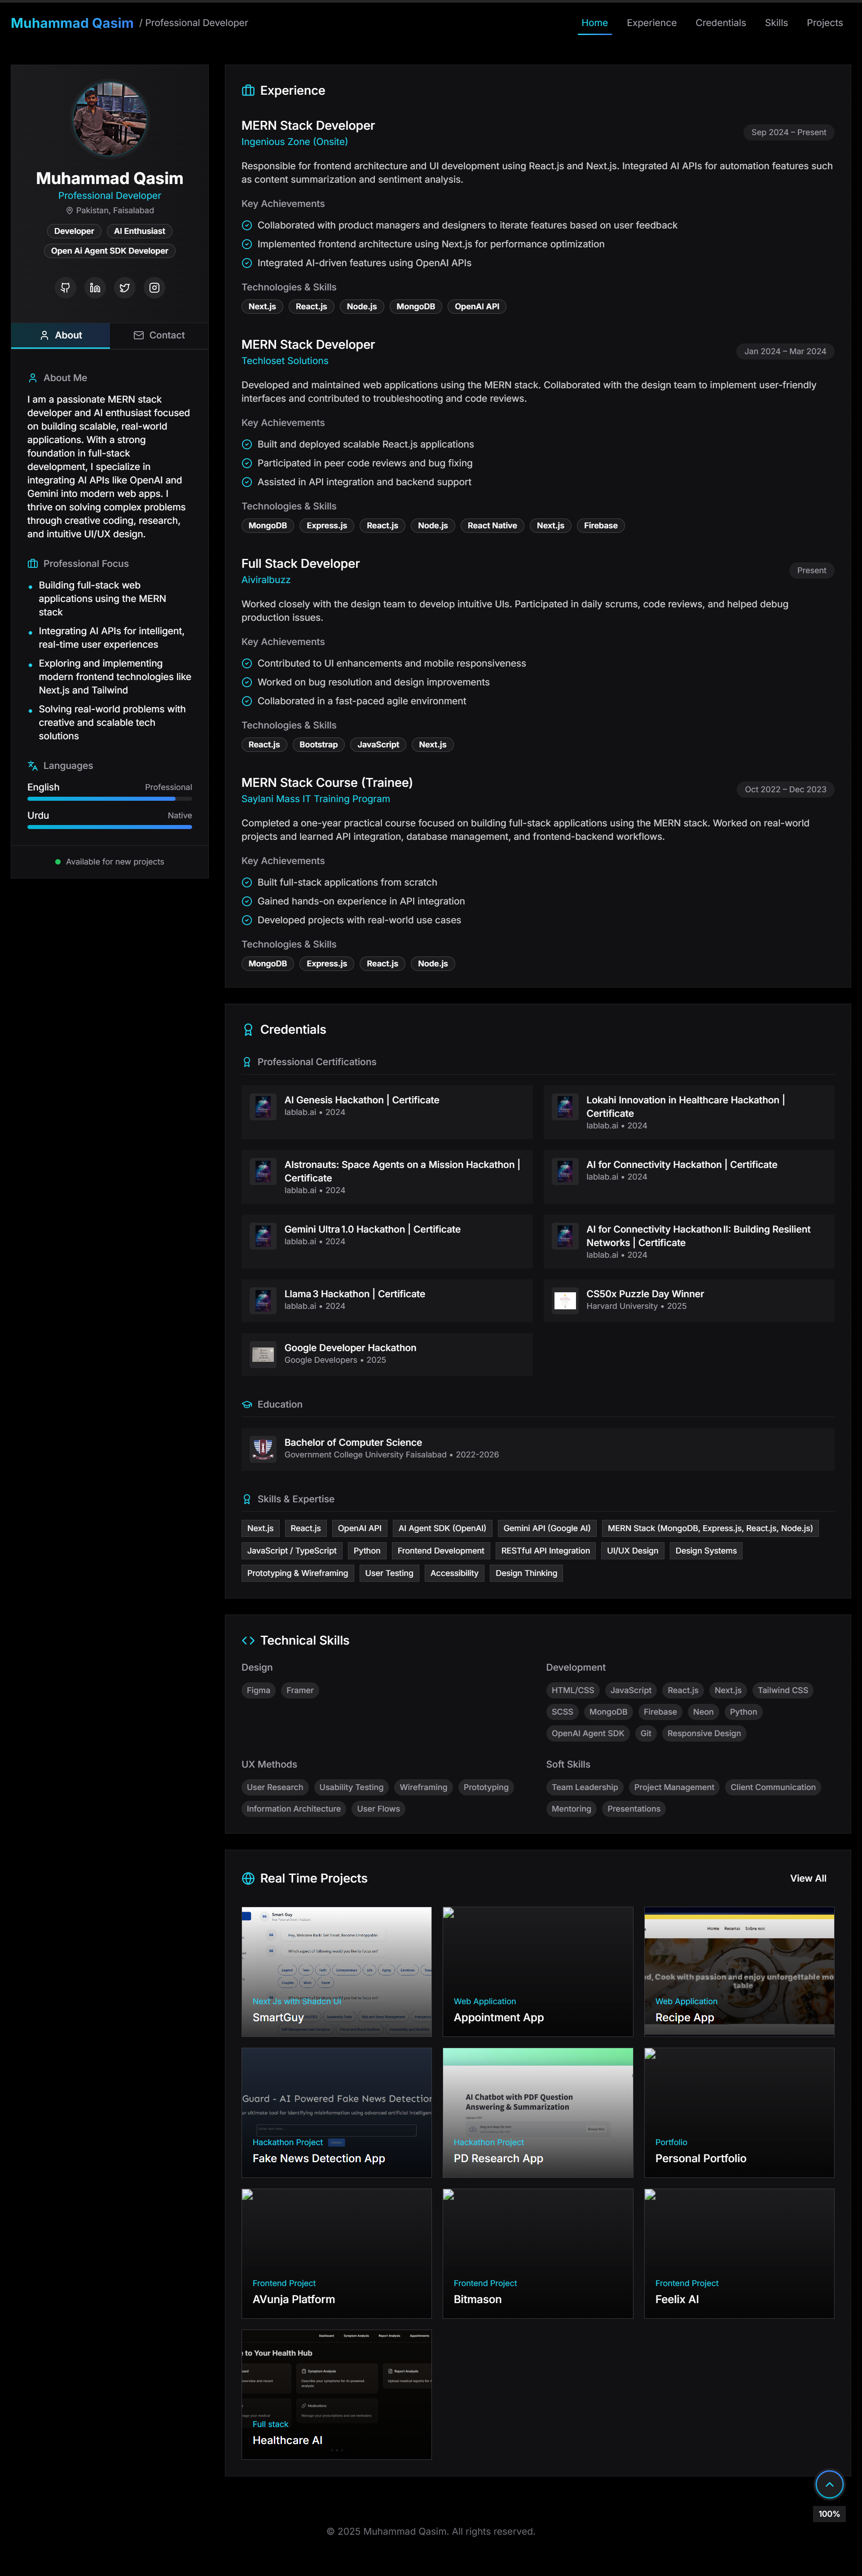Click the award icon beside Professional Certifications
The height and width of the screenshot is (2576, 862).
pos(247,1063)
